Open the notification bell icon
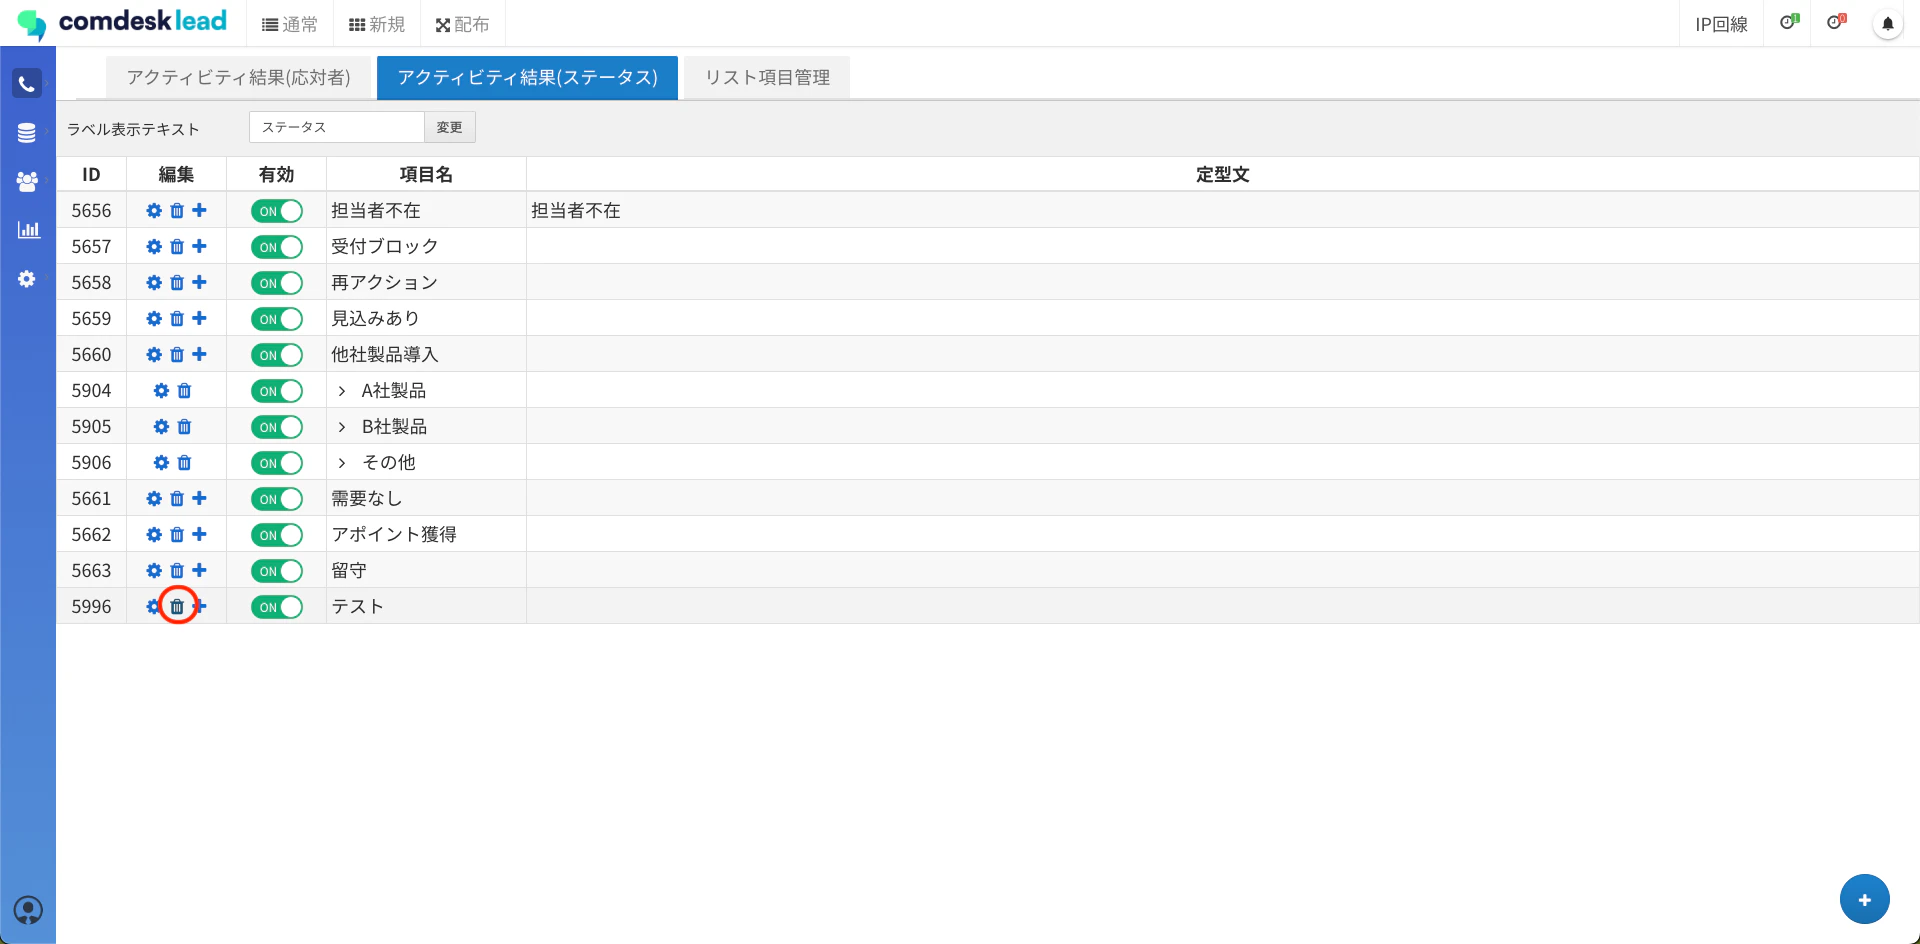Viewport: 1920px width, 944px height. click(x=1887, y=23)
